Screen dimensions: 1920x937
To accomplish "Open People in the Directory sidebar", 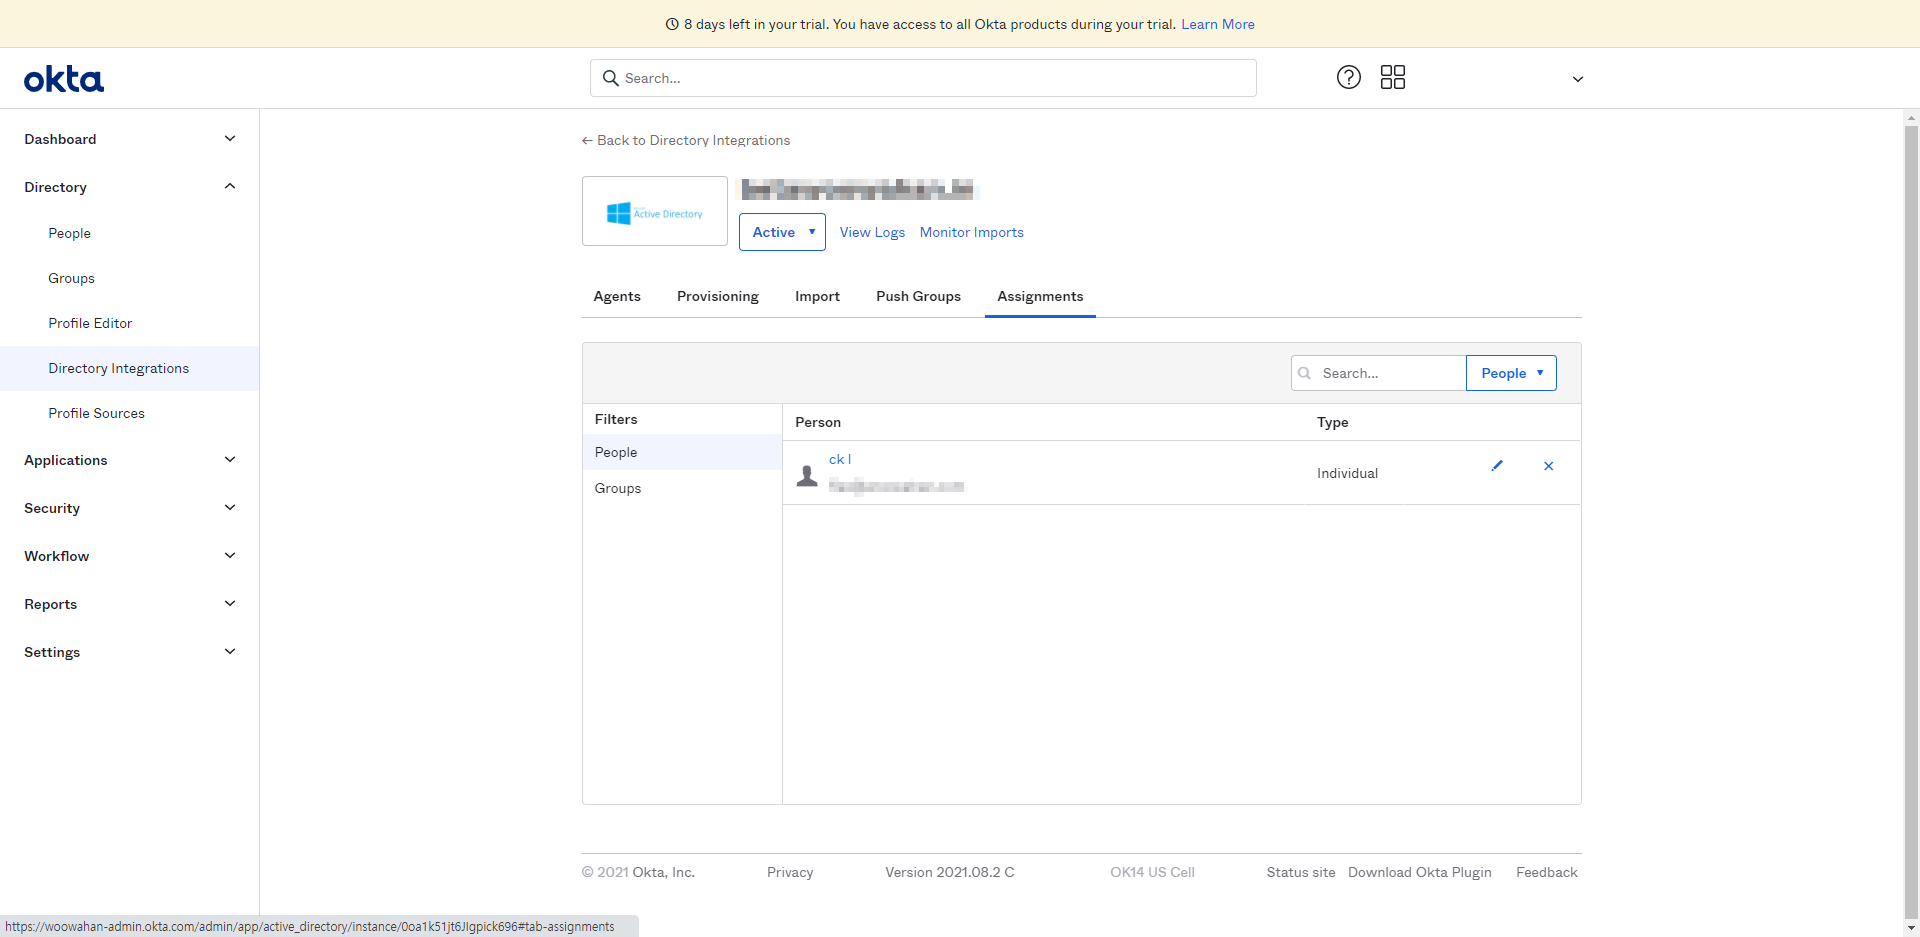I will [x=70, y=233].
